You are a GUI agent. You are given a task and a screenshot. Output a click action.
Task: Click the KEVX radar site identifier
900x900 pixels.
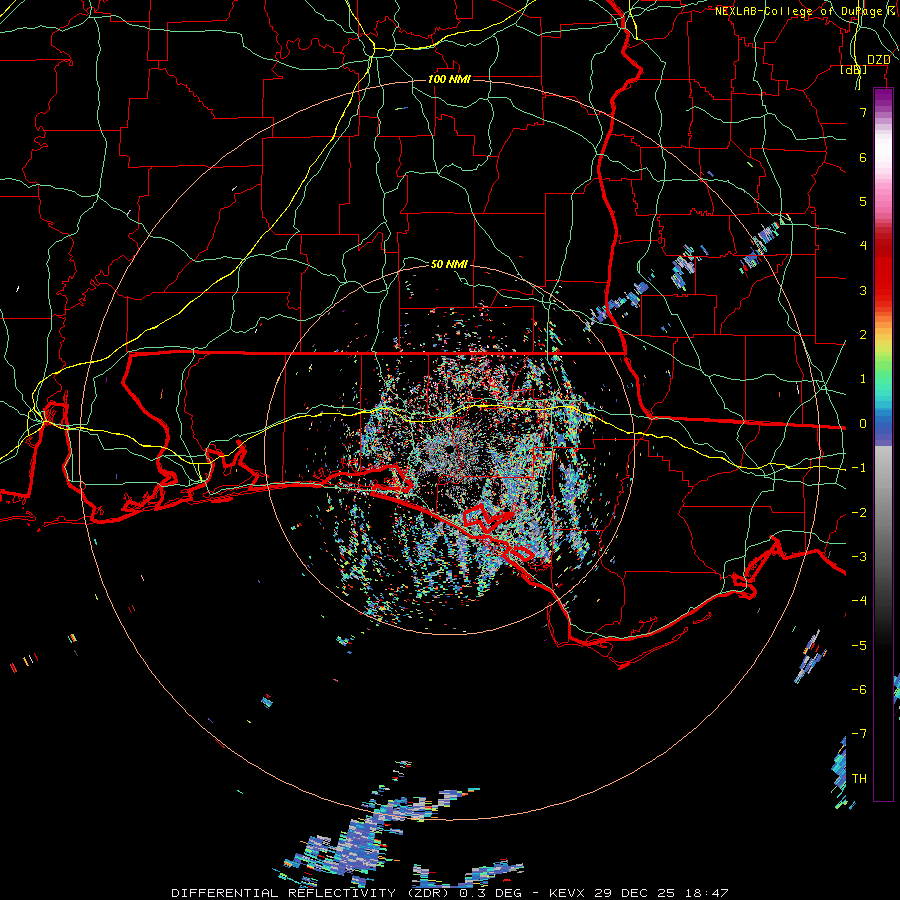click(x=567, y=893)
